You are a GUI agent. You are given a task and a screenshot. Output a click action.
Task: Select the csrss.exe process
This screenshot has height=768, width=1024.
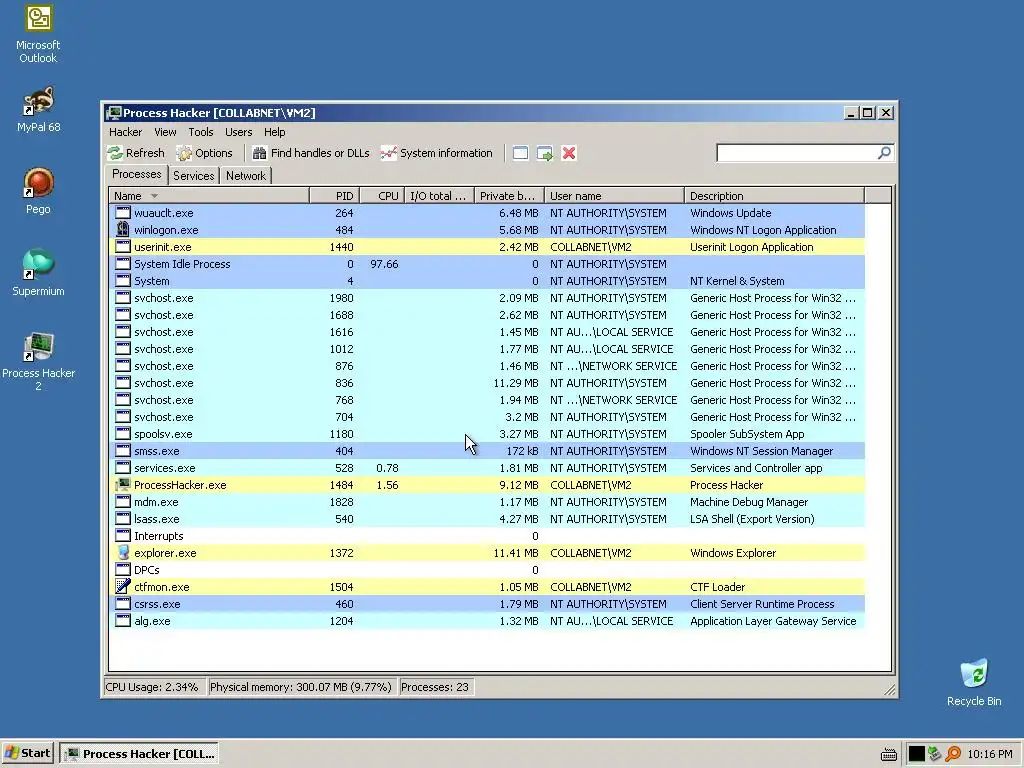point(487,603)
